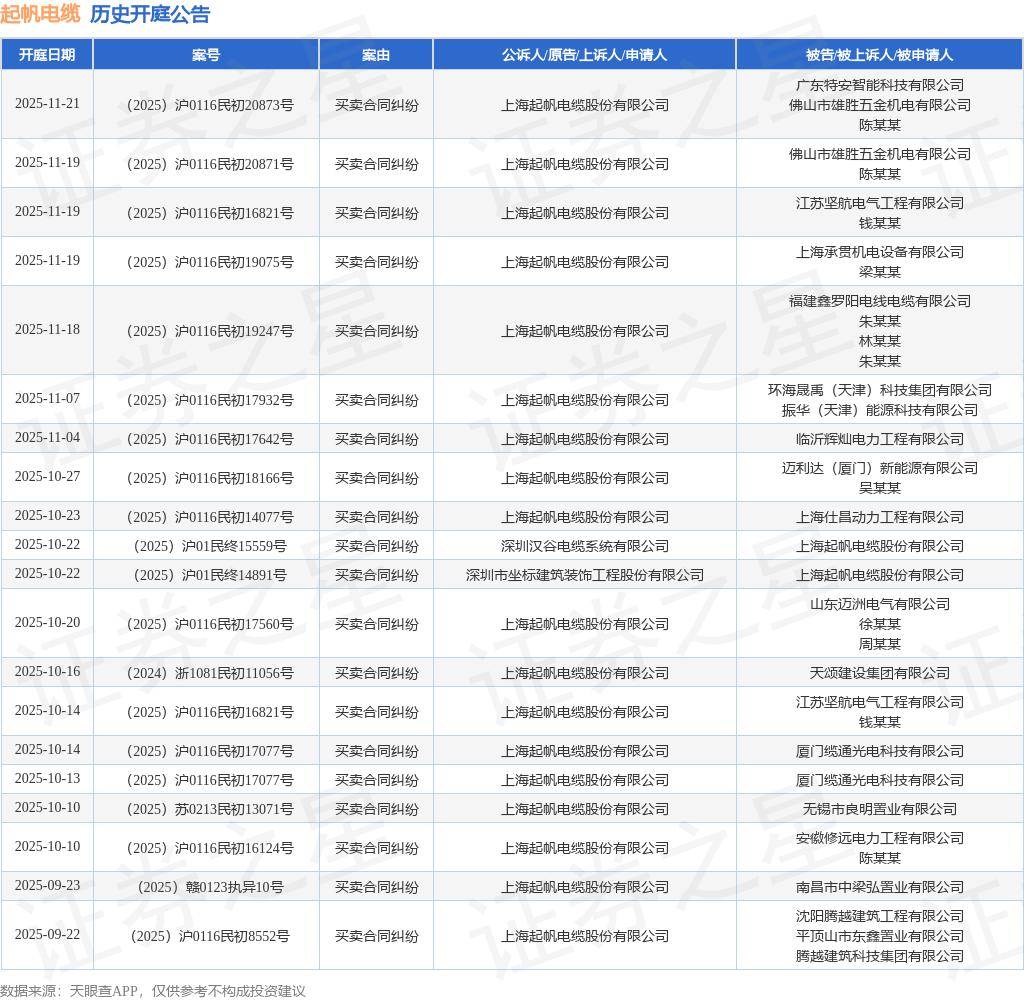The height and width of the screenshot is (1000, 1024).
Task: Click defendant 广东特安智能科技有限公司
Action: tap(880, 85)
